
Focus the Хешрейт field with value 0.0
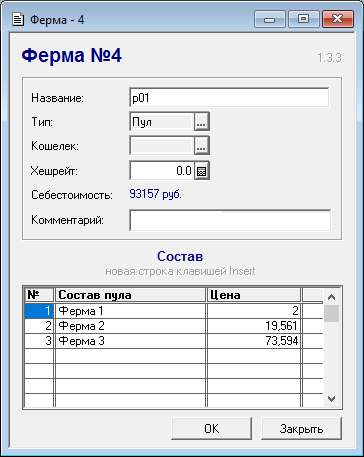click(x=161, y=171)
